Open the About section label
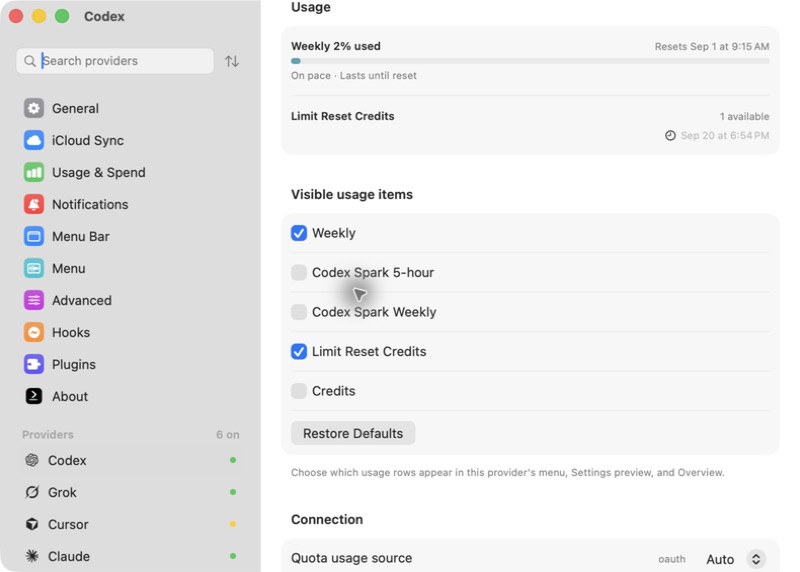The image size is (800, 572). 70,396
